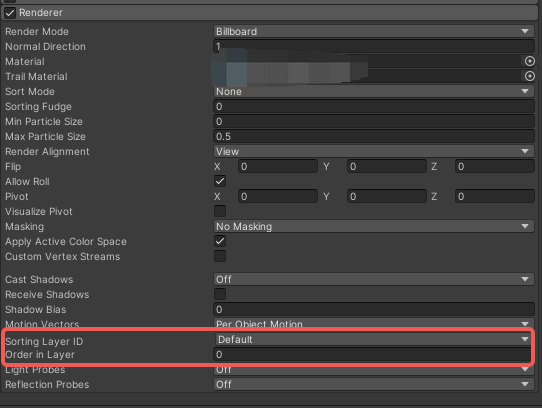Open the Cast Shadows dropdown
This screenshot has width=542, height=408.
click(374, 279)
